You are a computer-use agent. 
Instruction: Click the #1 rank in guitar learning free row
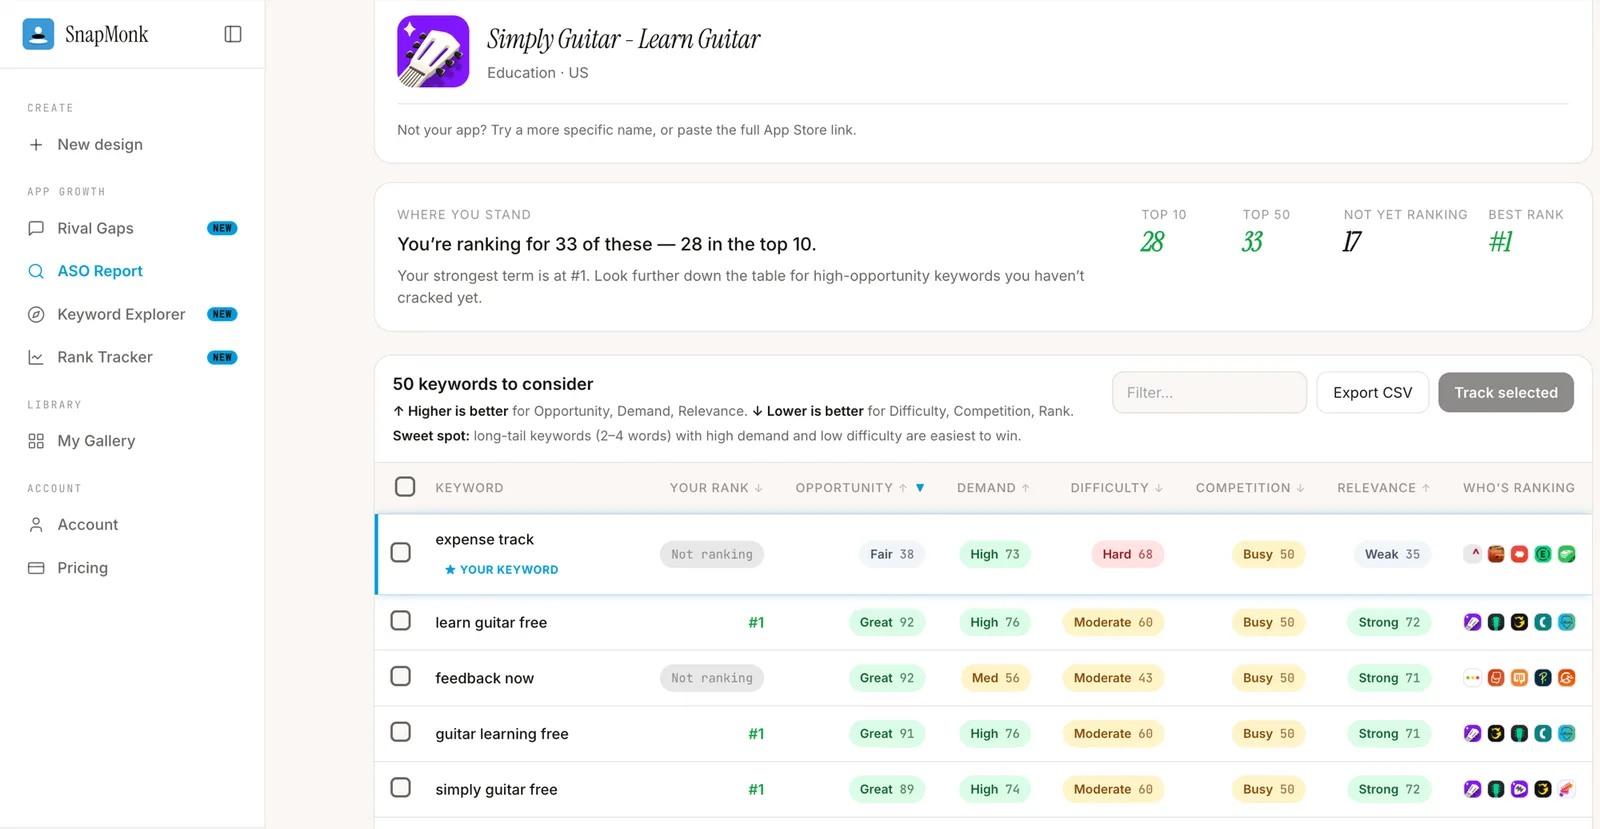(x=756, y=734)
